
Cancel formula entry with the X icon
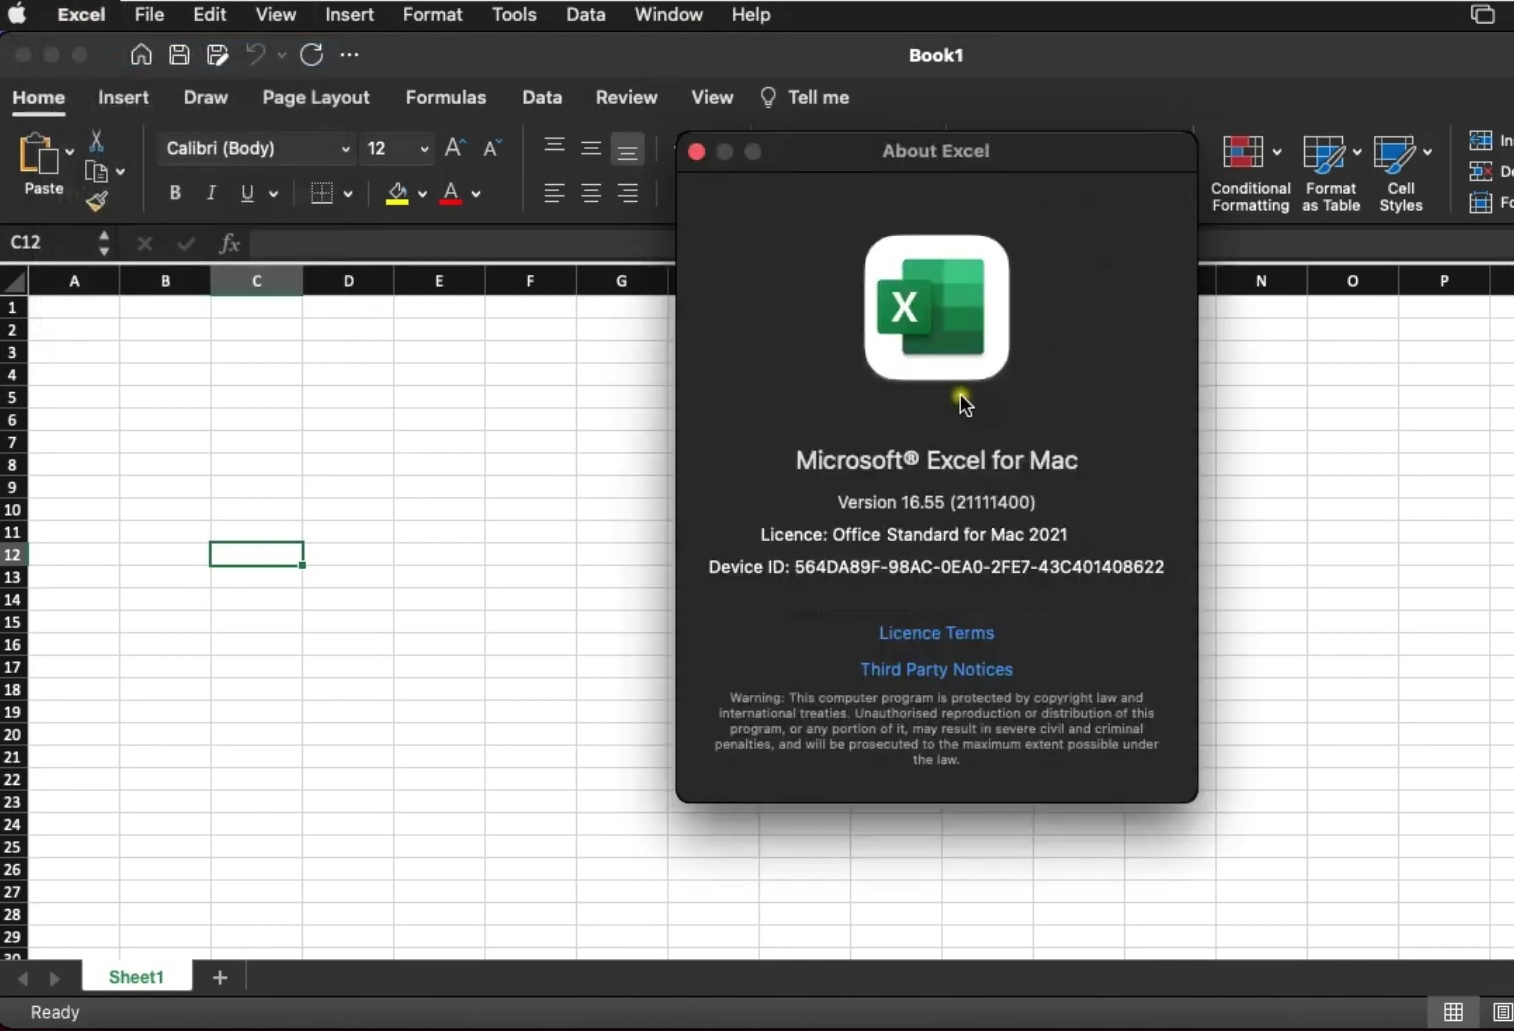144,243
